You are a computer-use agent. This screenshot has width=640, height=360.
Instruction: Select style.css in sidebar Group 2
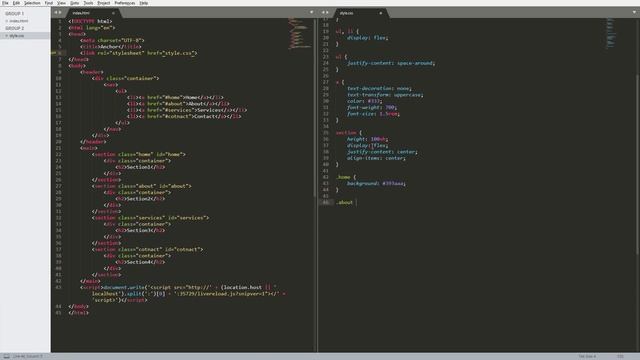tap(17, 36)
